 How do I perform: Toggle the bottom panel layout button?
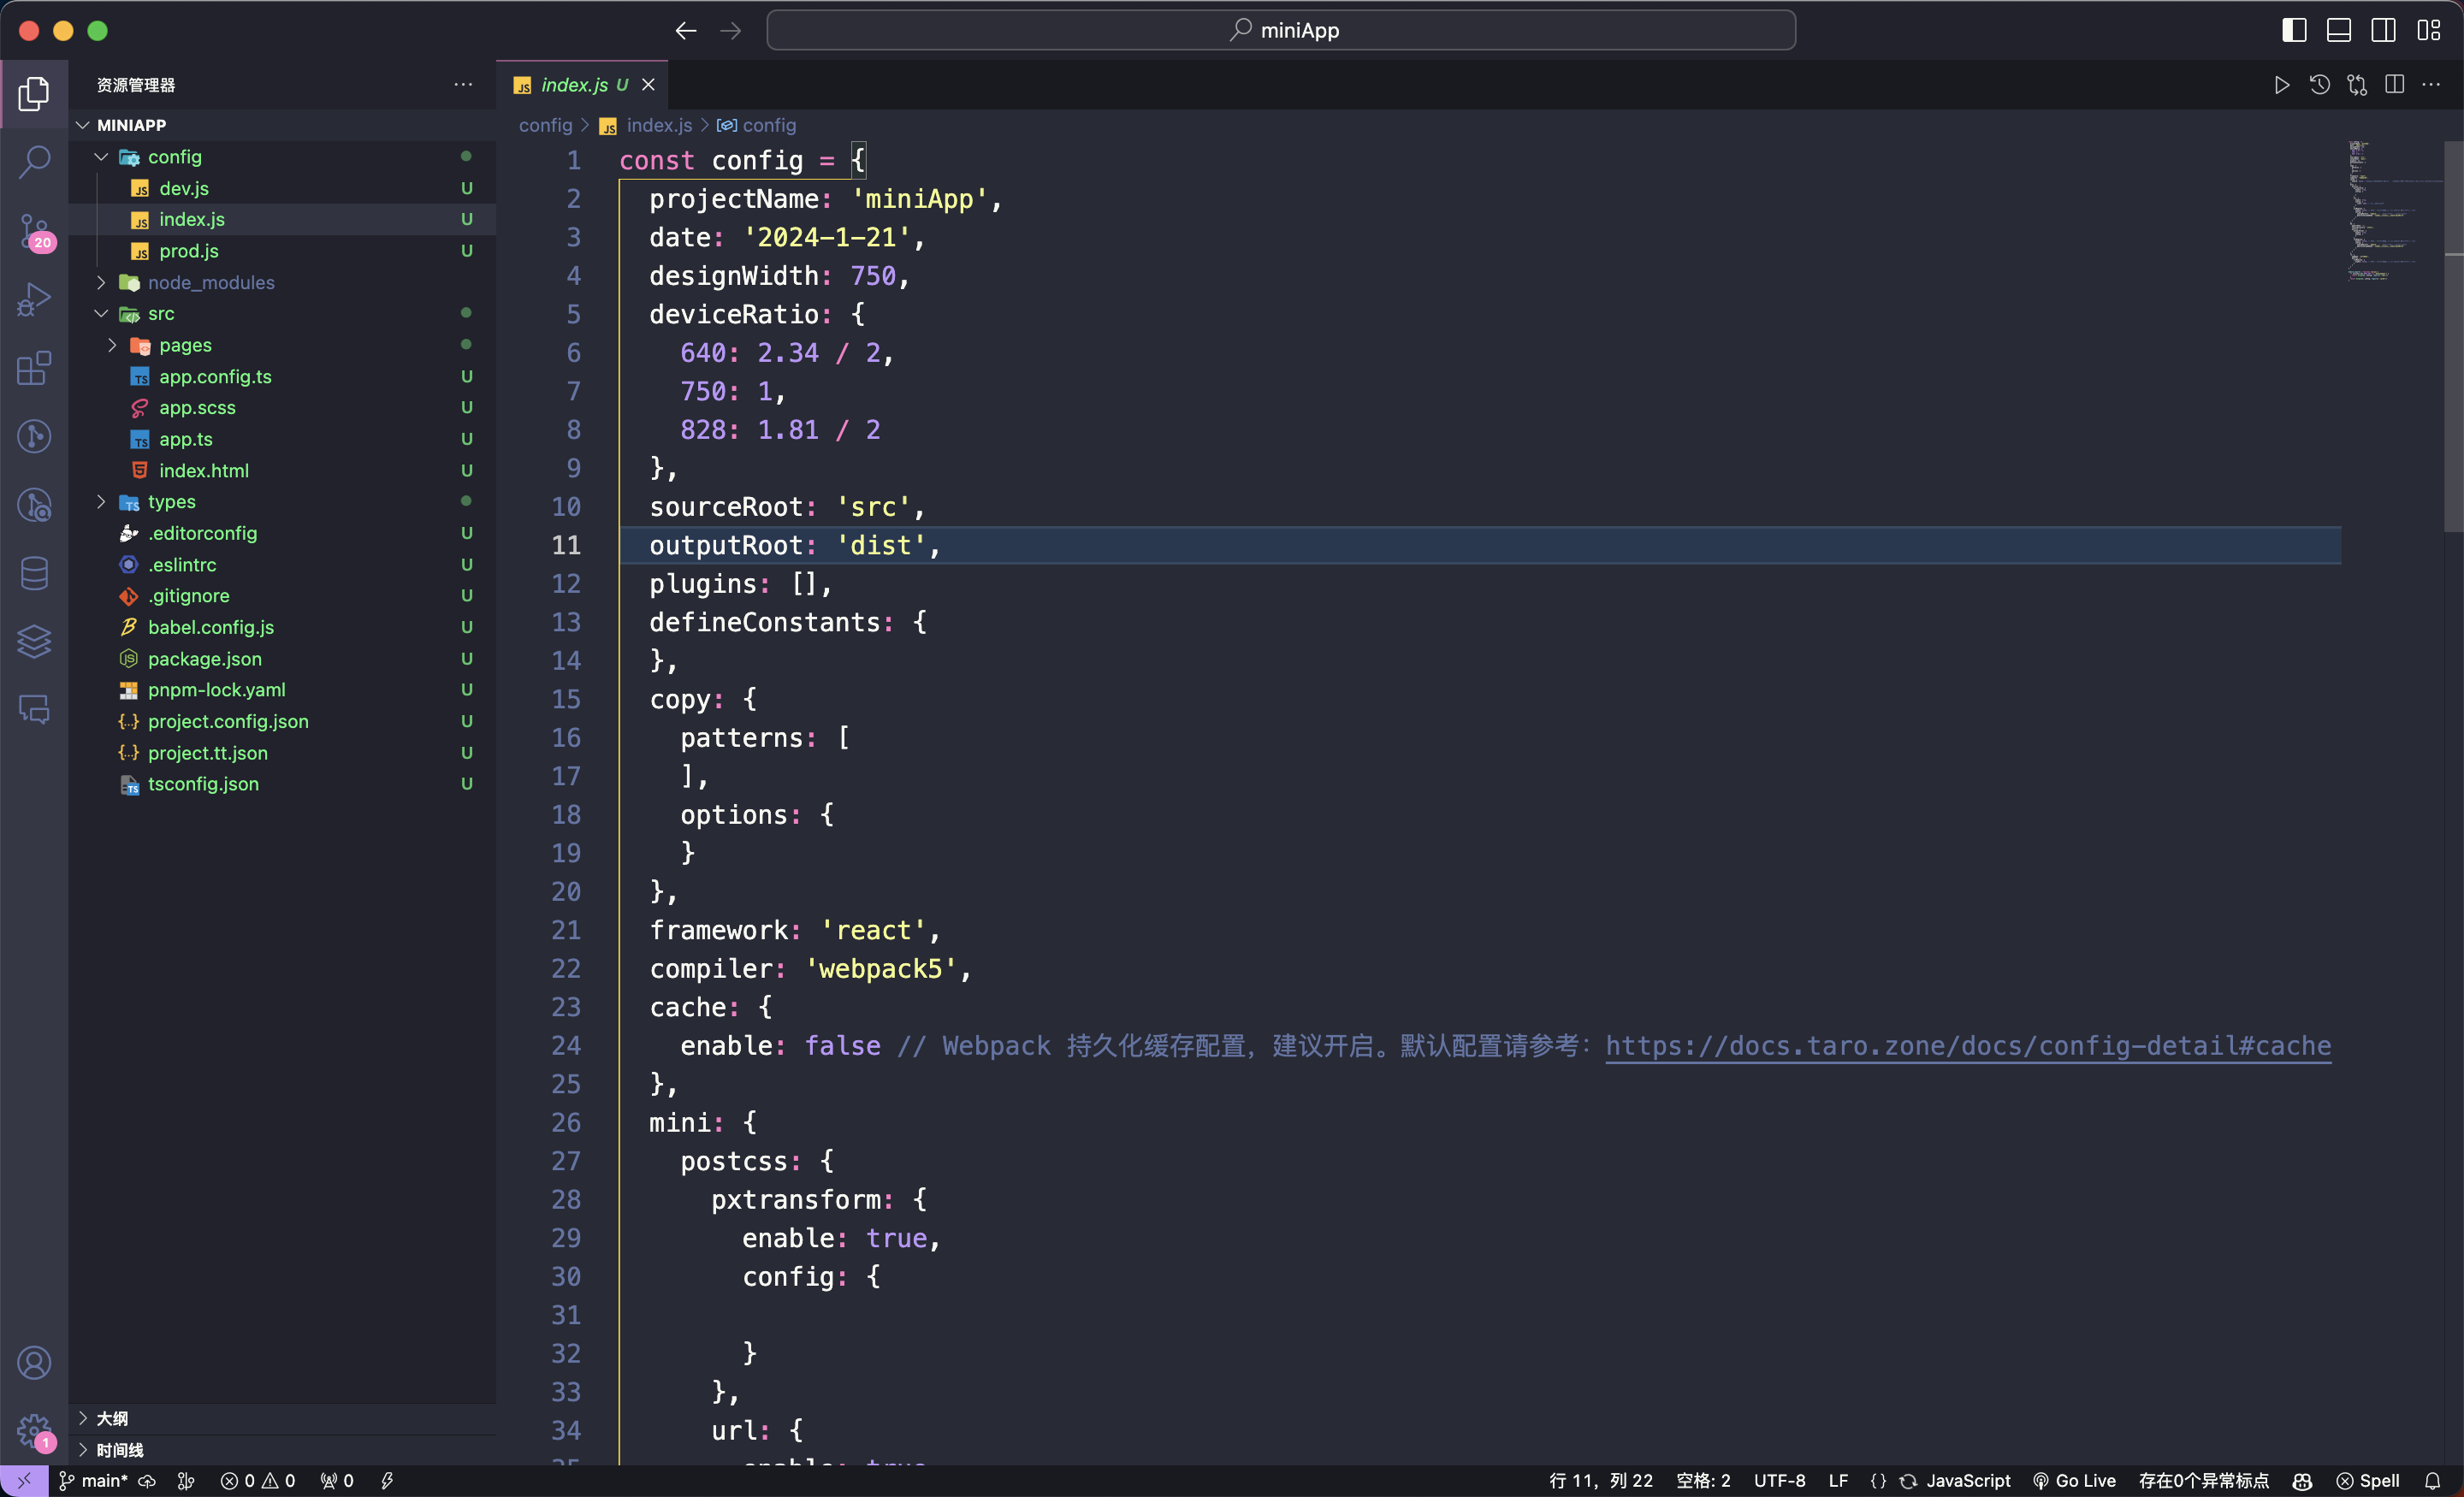point(2339,30)
